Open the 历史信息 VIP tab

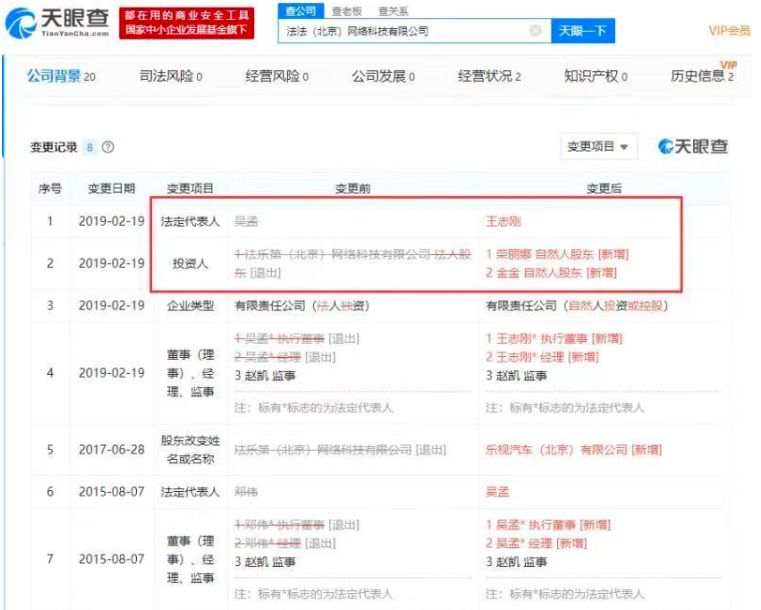coord(702,75)
